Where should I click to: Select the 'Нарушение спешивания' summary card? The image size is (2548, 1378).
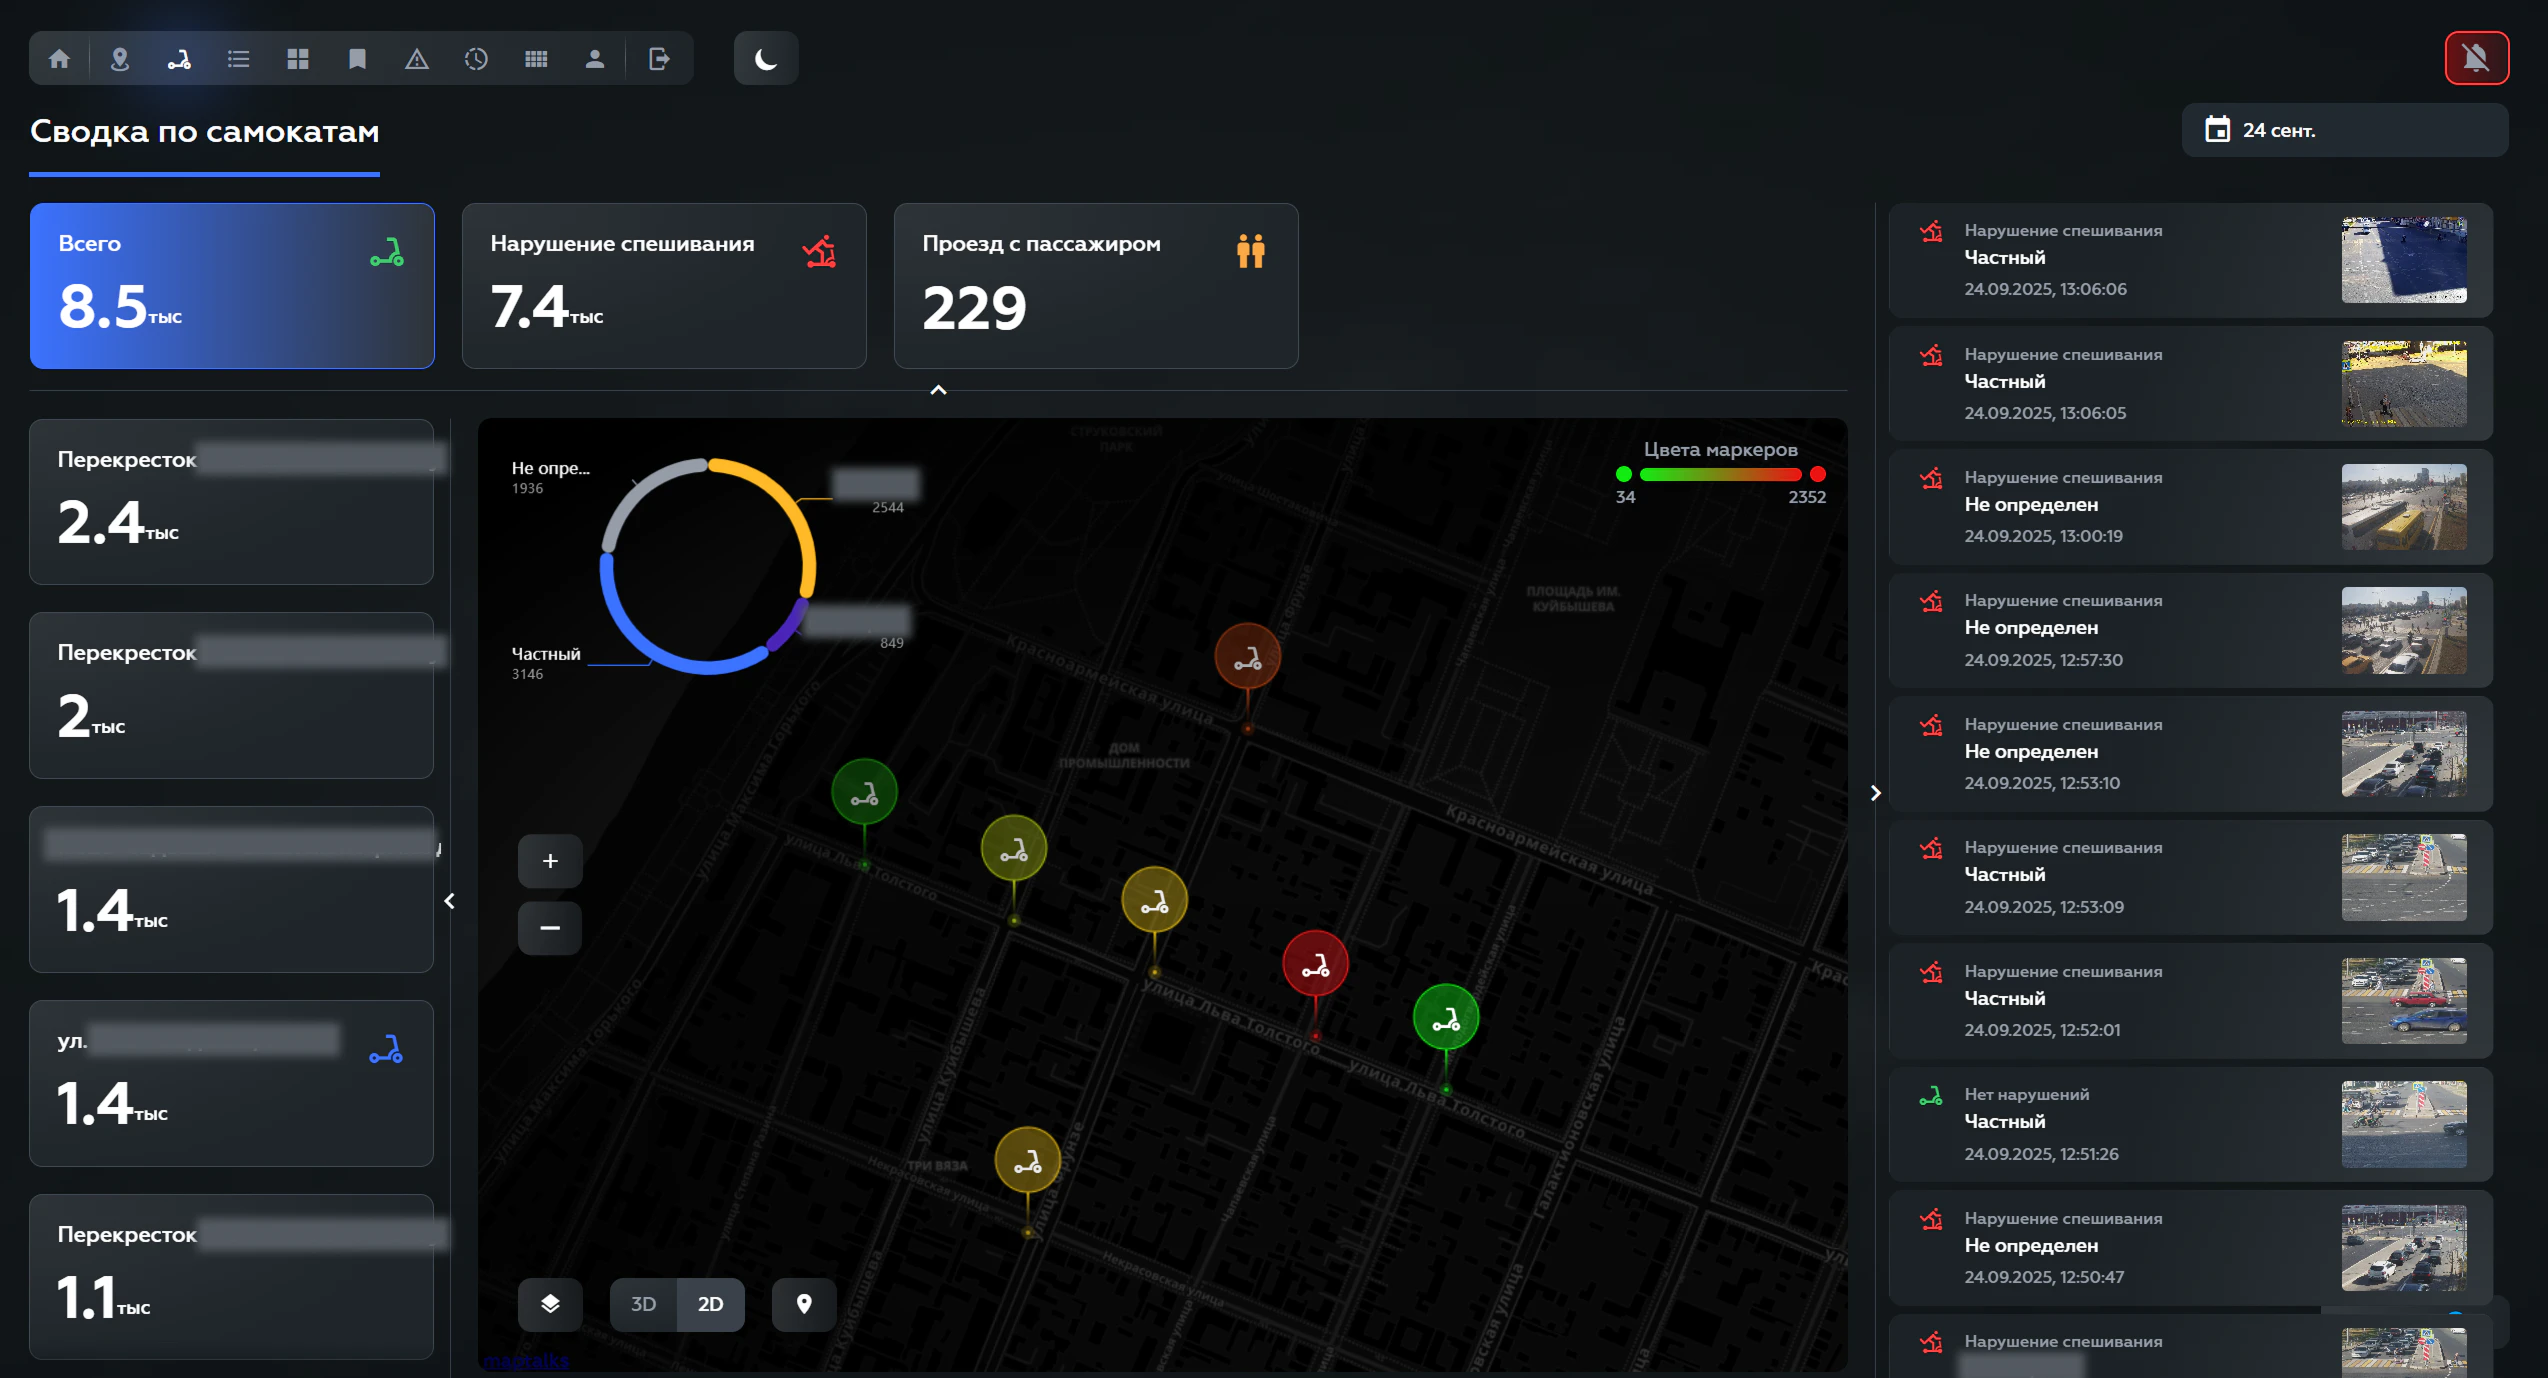(664, 286)
